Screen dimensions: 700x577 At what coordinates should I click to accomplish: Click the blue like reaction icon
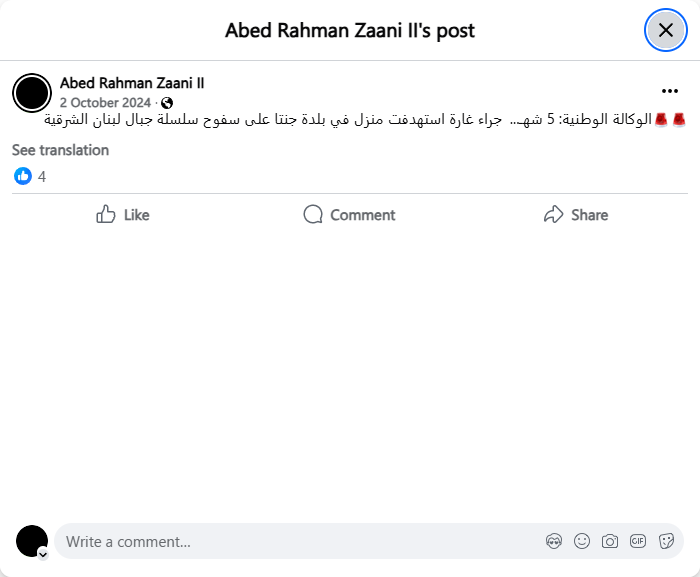(23, 176)
